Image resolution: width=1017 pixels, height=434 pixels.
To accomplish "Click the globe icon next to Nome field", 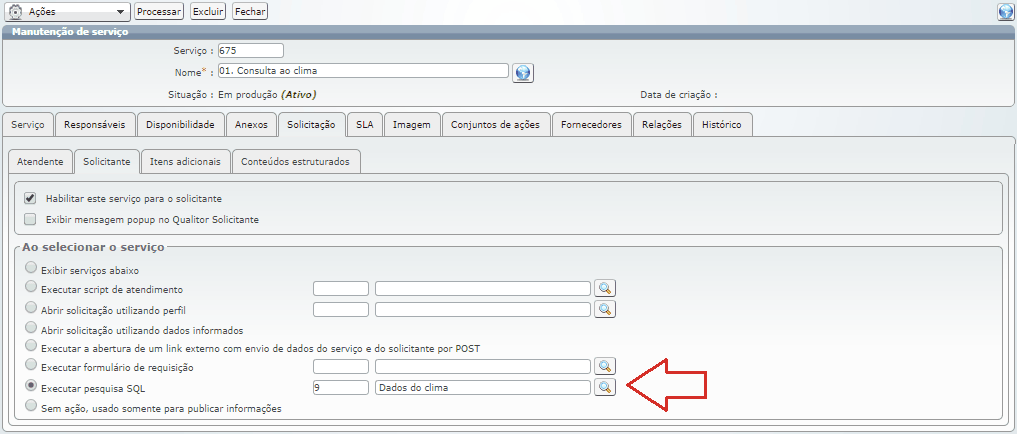I will pos(523,73).
